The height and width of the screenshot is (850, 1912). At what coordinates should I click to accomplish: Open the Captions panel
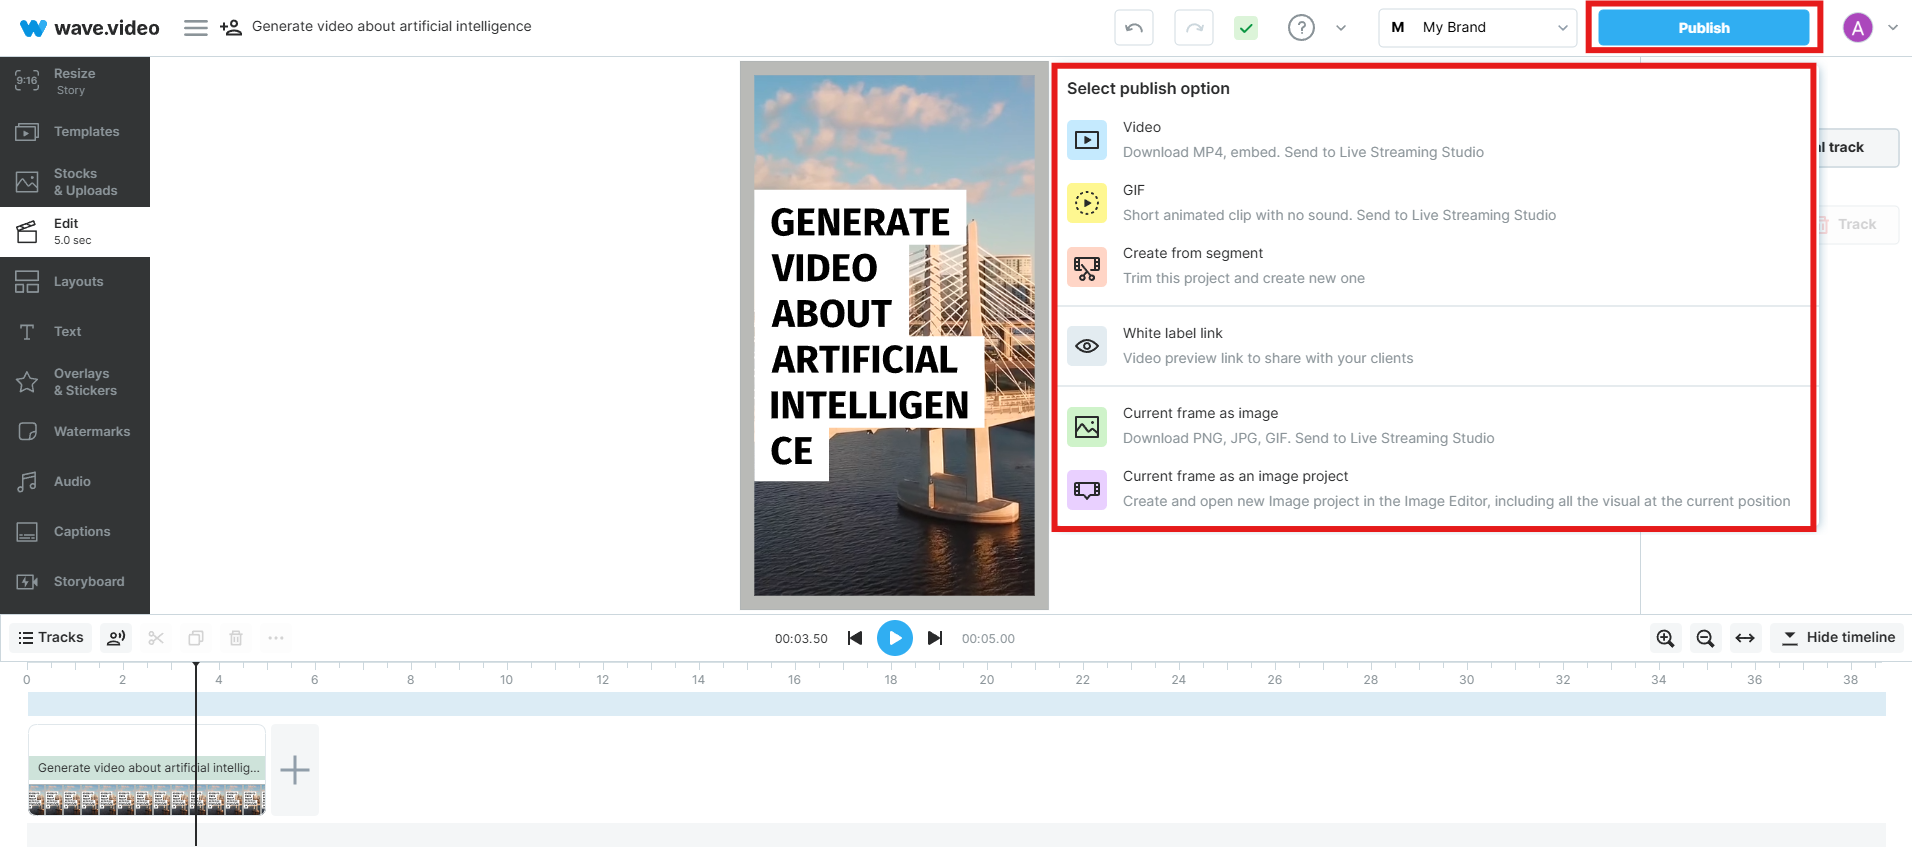75,532
